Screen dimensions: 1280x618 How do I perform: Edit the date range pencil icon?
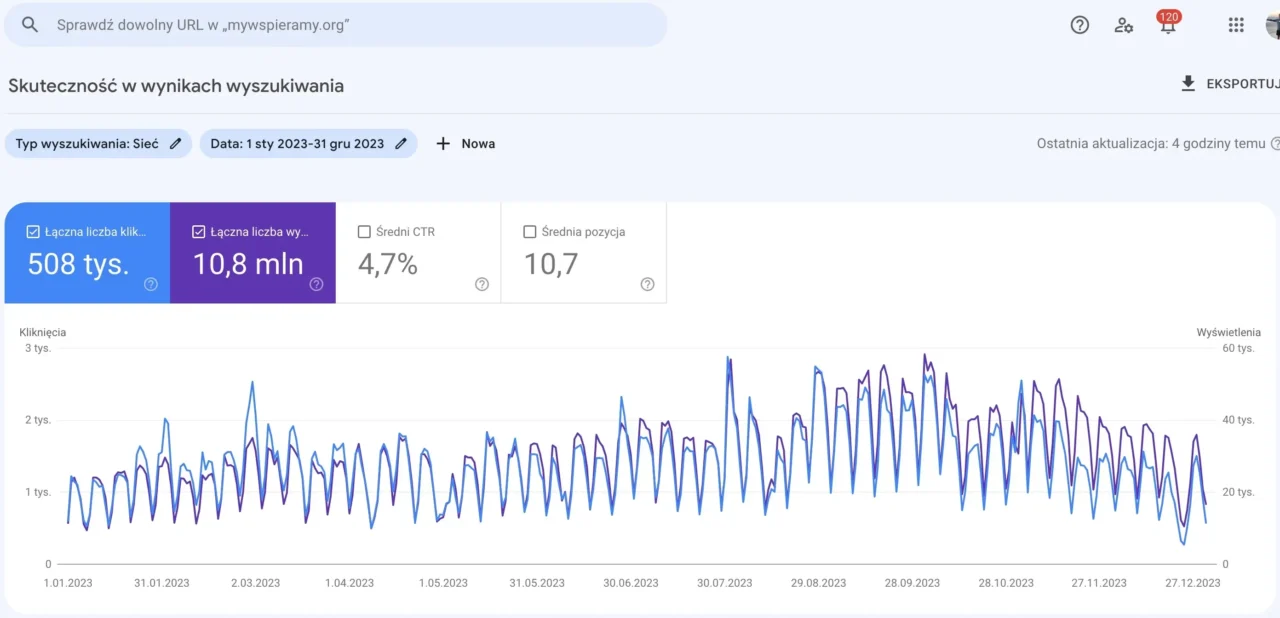pos(401,143)
